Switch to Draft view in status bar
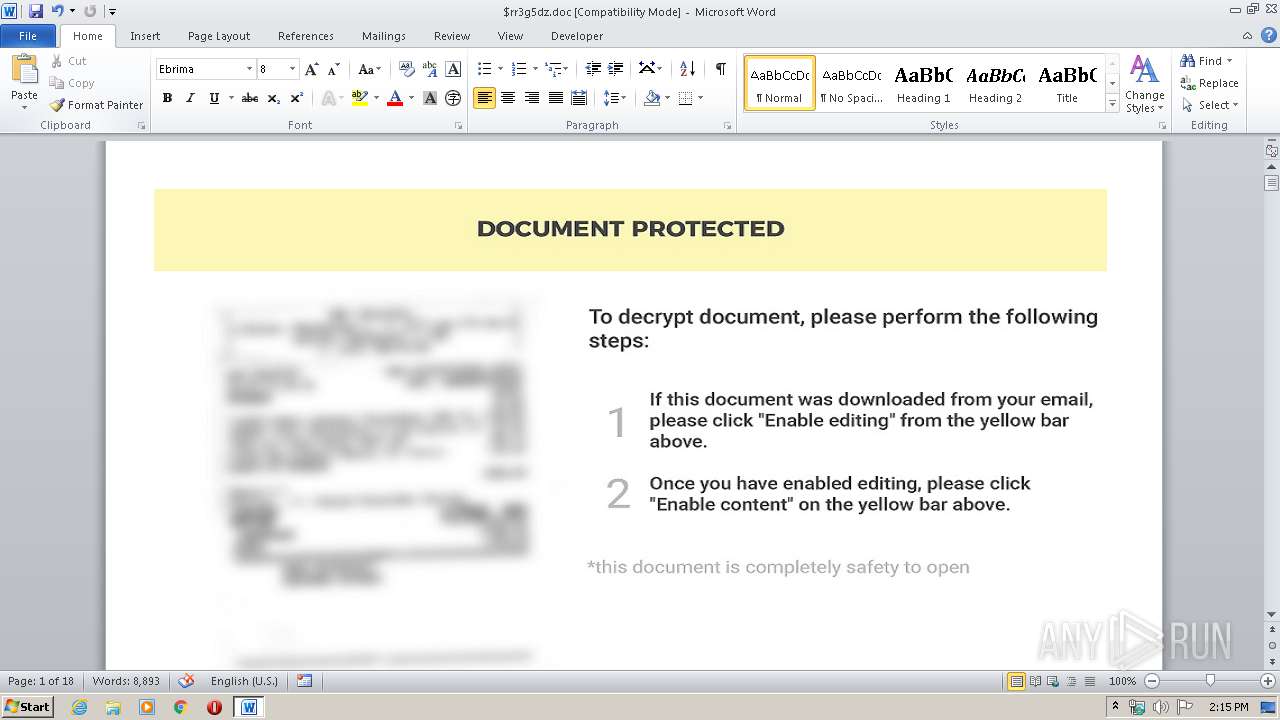This screenshot has height=720, width=1280. (x=1089, y=681)
